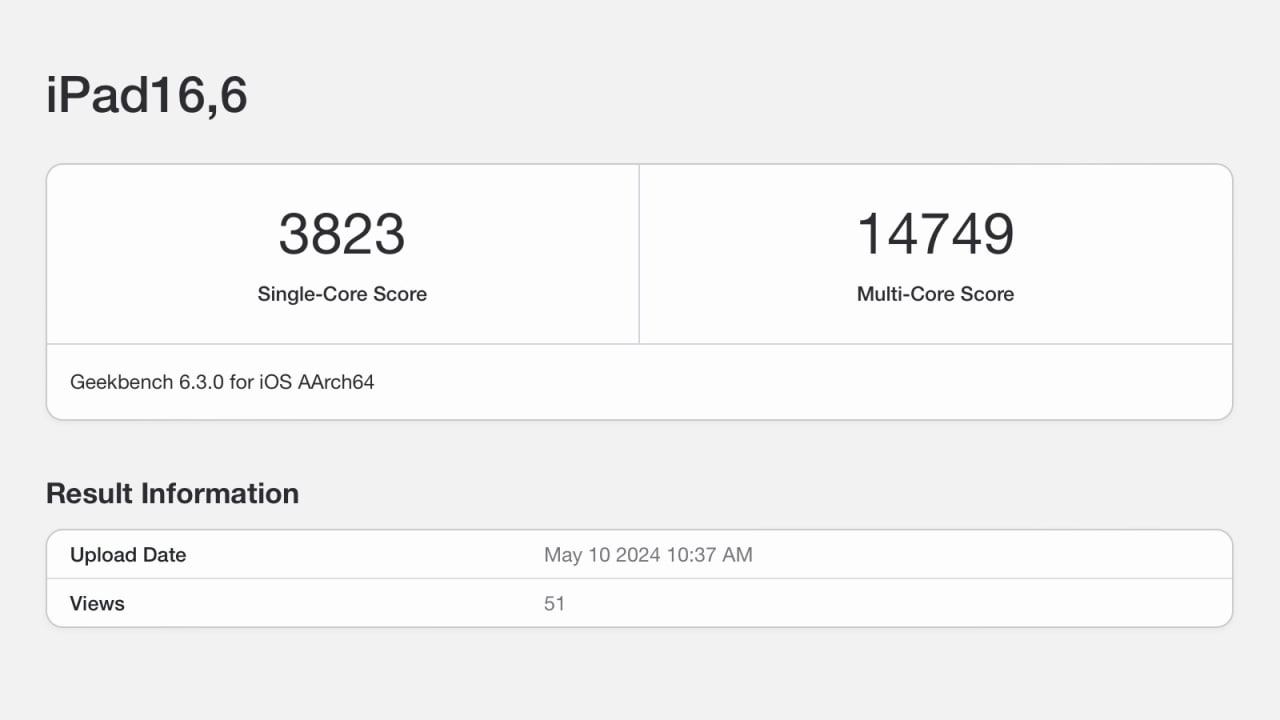This screenshot has height=720, width=1280.
Task: Select the Single-Core Score value 3823
Action: click(x=342, y=233)
